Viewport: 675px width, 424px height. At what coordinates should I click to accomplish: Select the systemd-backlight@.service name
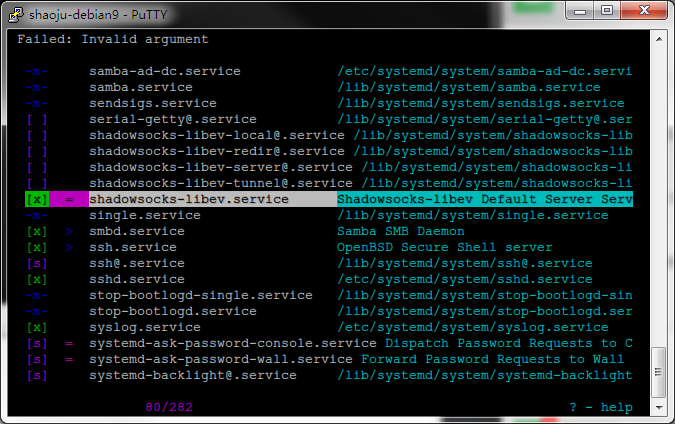point(193,375)
